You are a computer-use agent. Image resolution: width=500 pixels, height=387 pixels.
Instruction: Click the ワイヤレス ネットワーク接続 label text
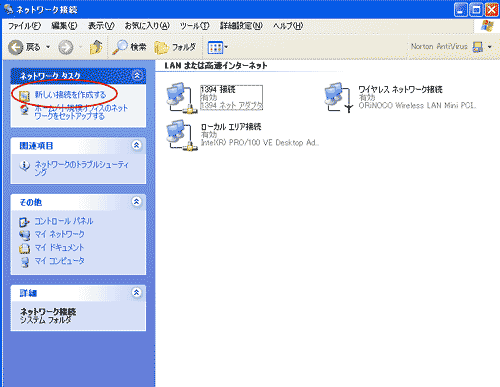tap(401, 89)
